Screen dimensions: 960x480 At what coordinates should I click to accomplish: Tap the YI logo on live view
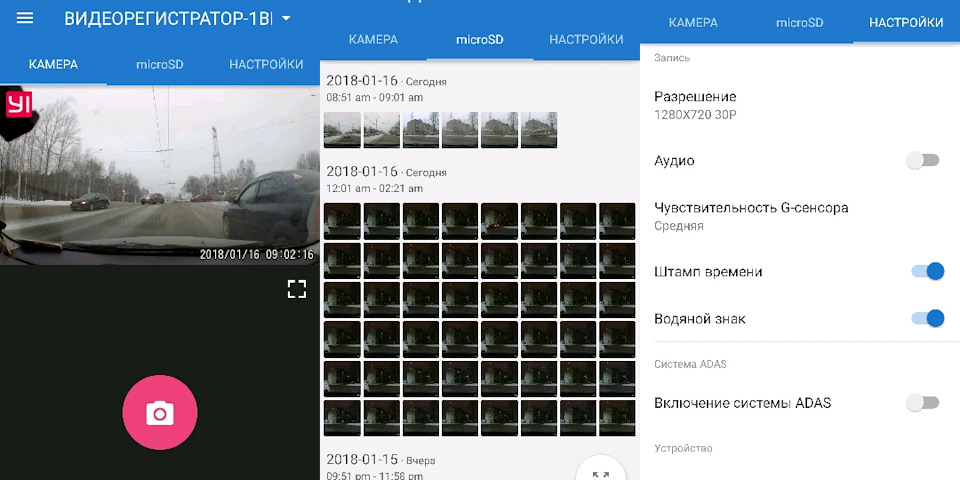[19, 105]
